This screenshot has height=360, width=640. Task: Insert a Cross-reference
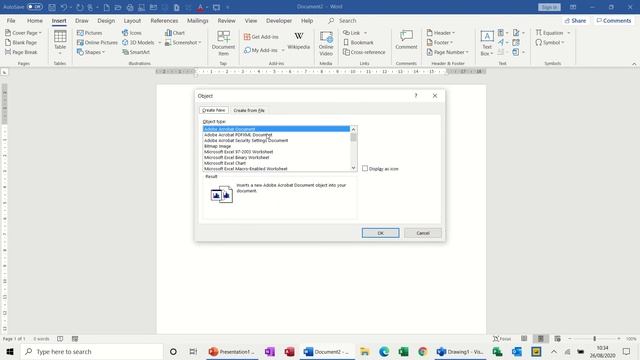click(x=364, y=52)
